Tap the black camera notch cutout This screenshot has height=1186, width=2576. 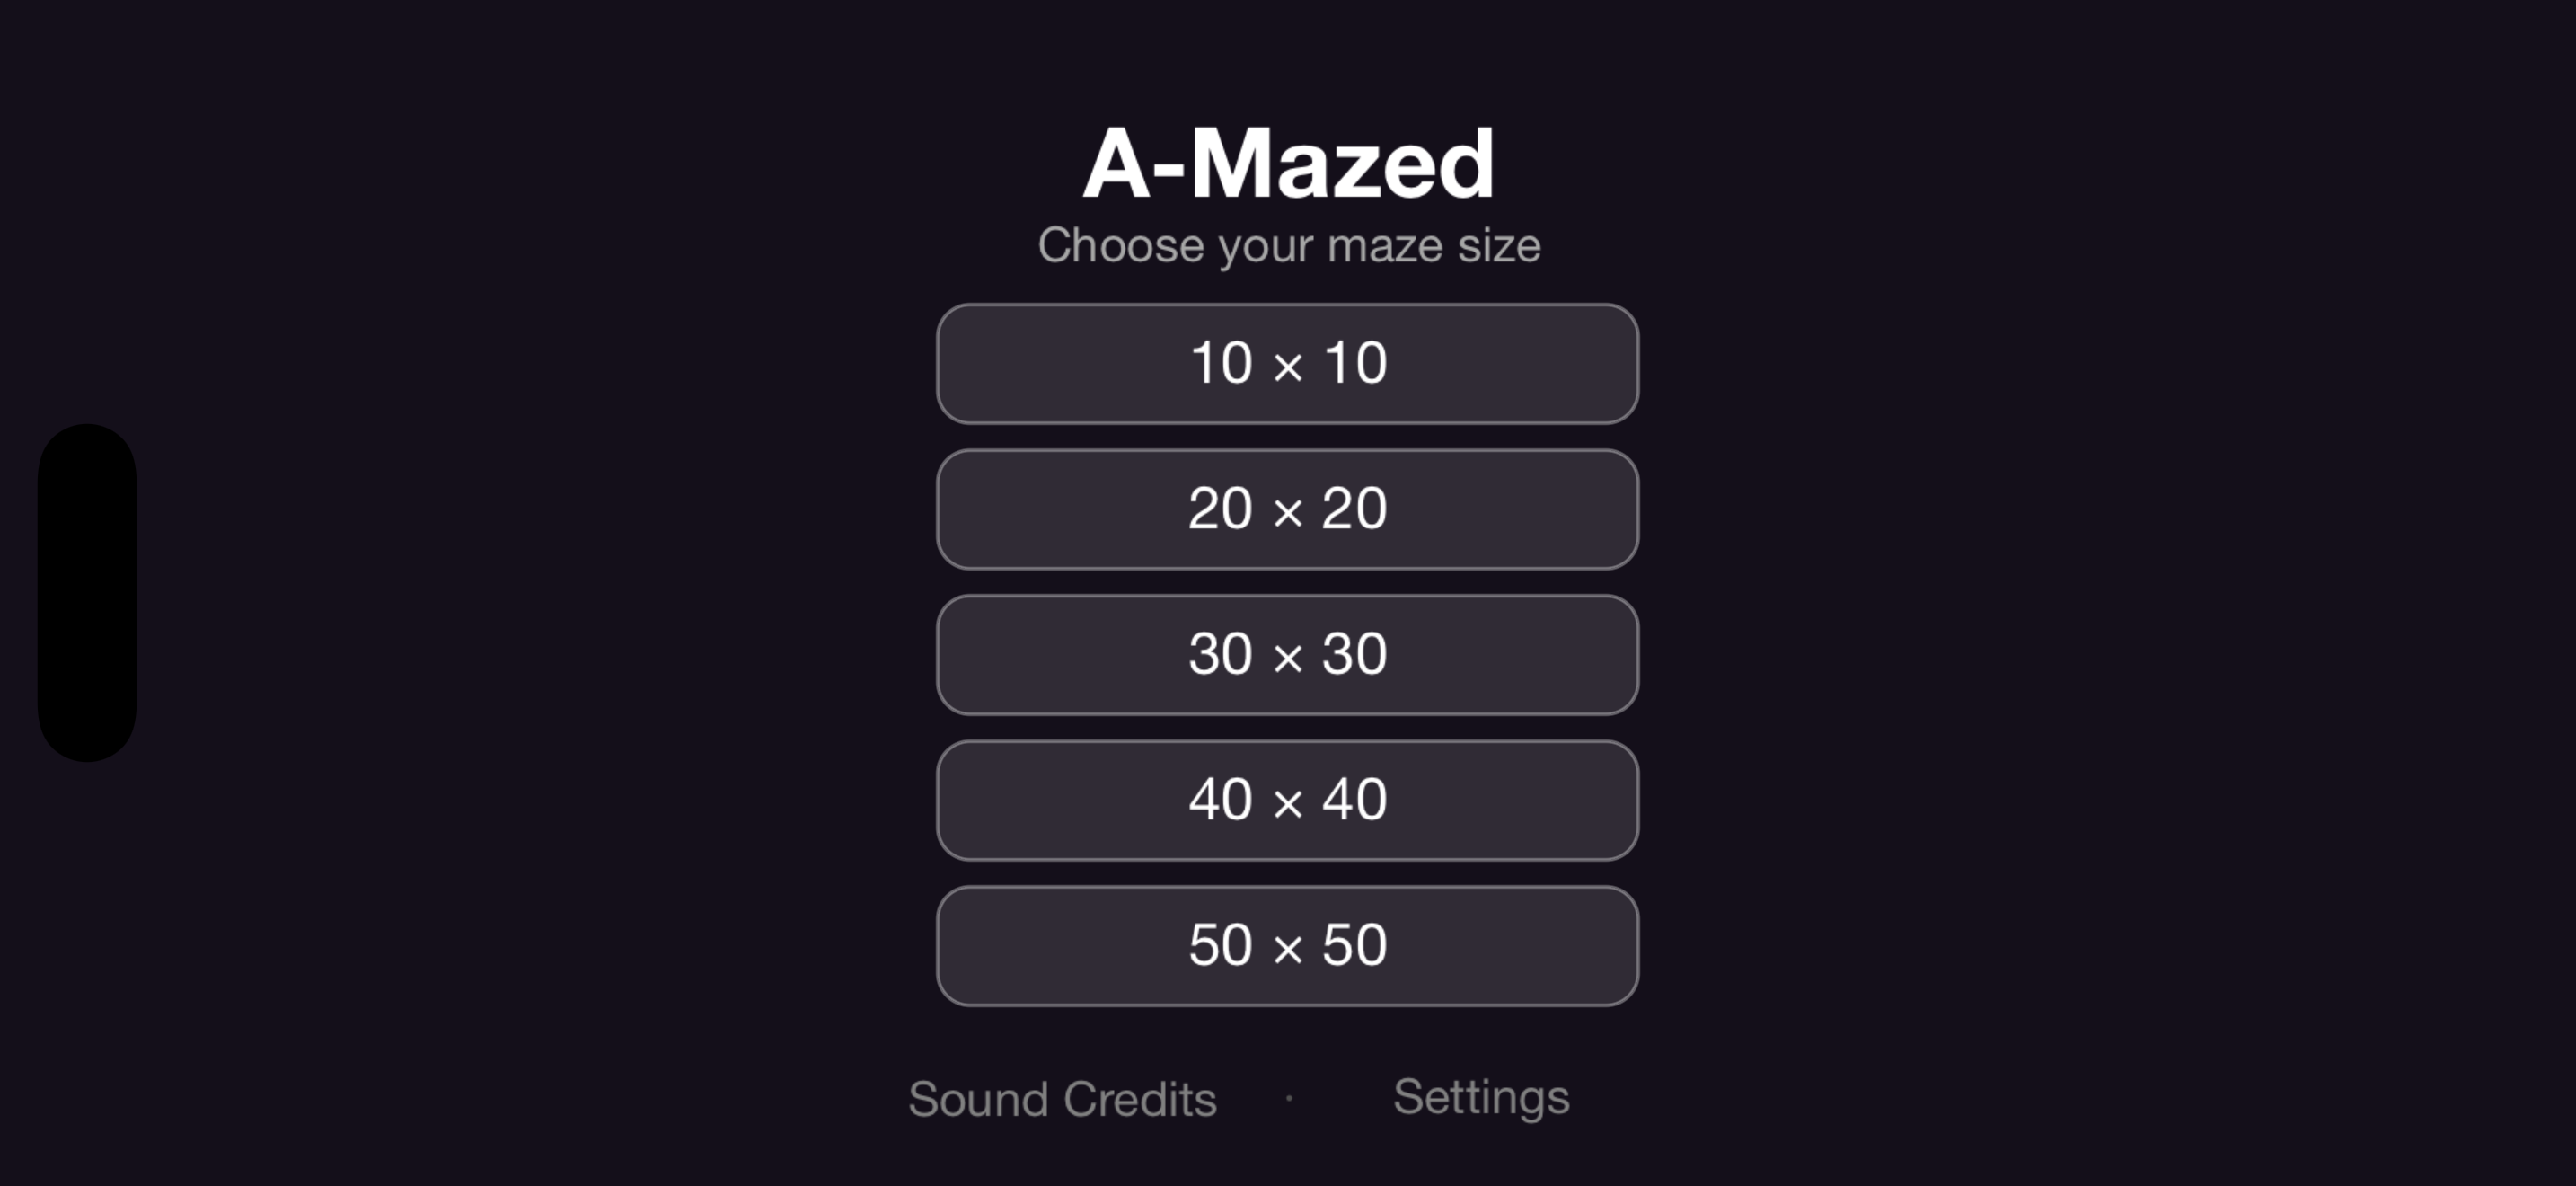(x=87, y=593)
